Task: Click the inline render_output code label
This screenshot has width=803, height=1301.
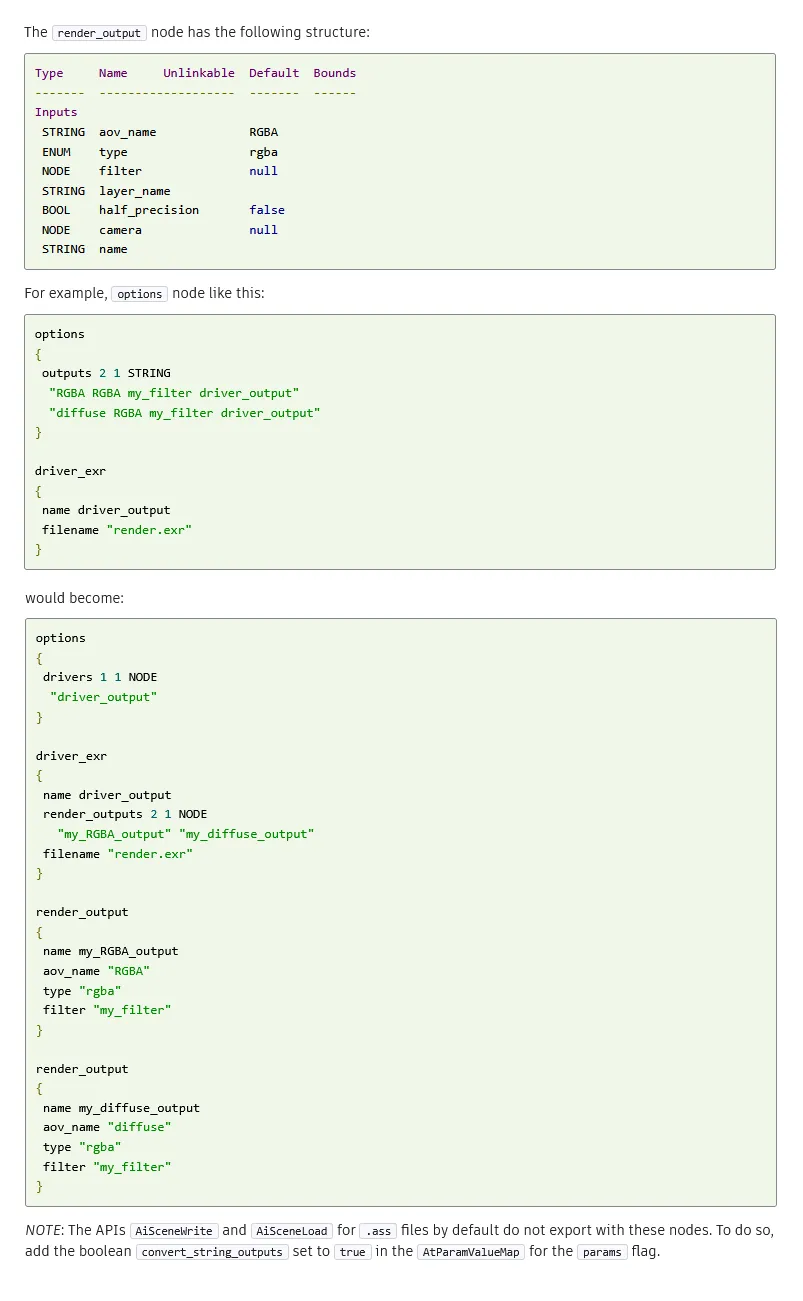Action: (99, 32)
